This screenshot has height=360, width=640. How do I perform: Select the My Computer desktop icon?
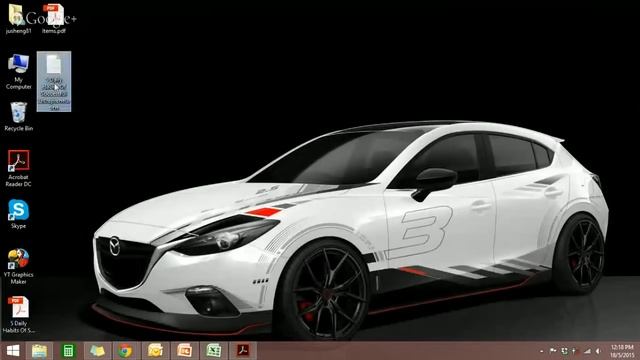pos(18,71)
